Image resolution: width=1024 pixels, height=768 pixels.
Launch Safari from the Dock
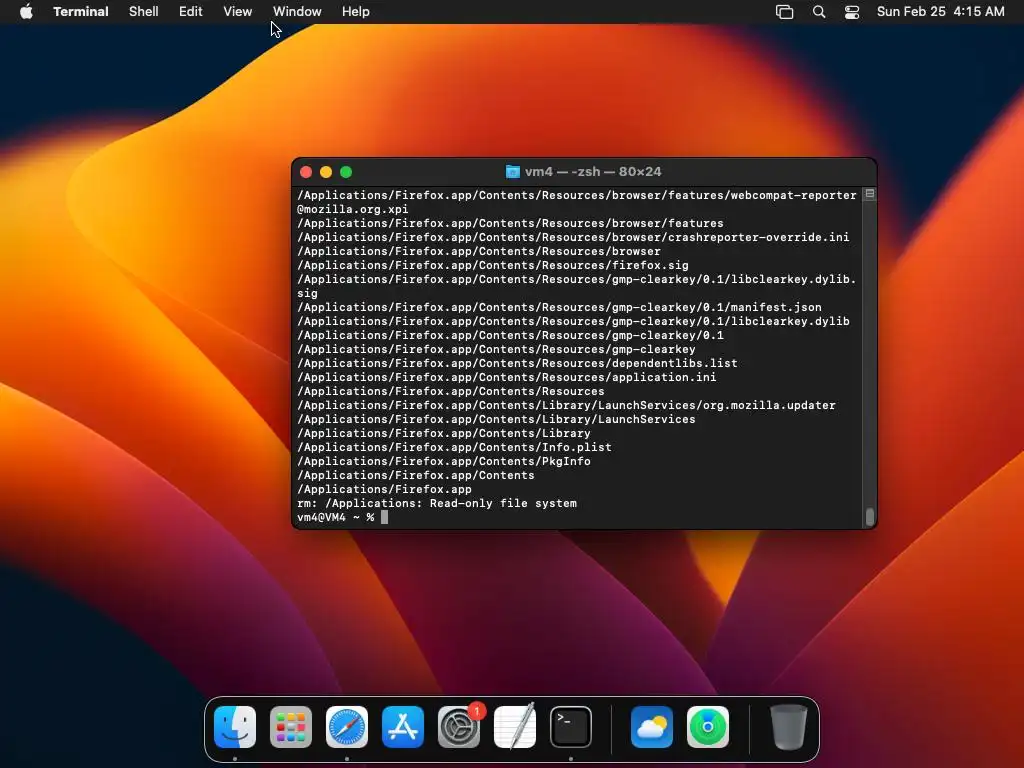[347, 727]
